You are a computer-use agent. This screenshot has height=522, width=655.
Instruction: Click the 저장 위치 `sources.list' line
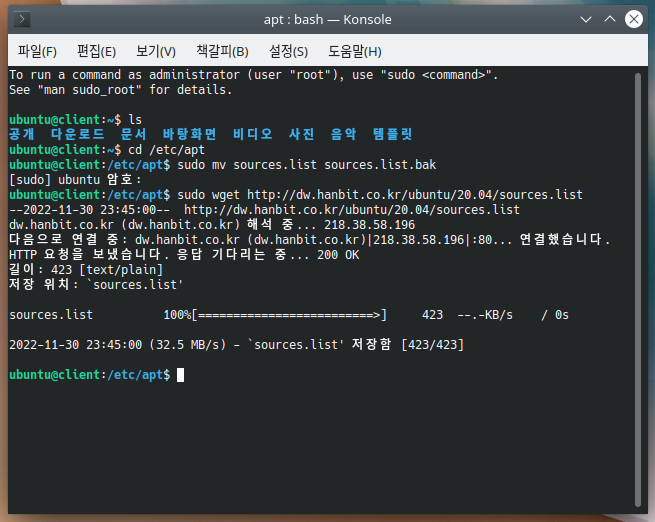96,285
